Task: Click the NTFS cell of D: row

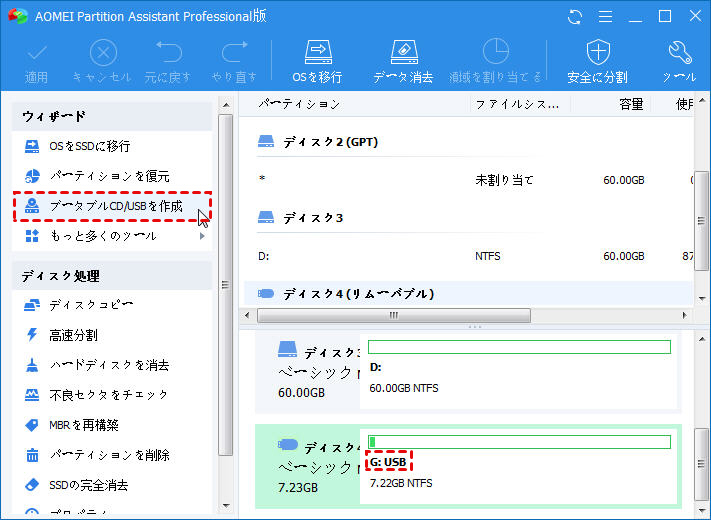Action: [x=487, y=256]
